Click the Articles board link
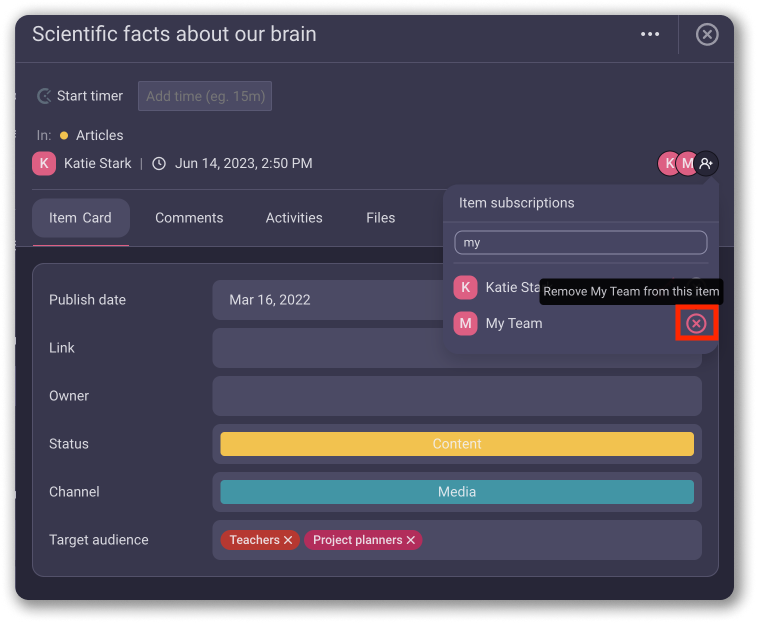Viewport: 757px width, 623px height. point(99,135)
